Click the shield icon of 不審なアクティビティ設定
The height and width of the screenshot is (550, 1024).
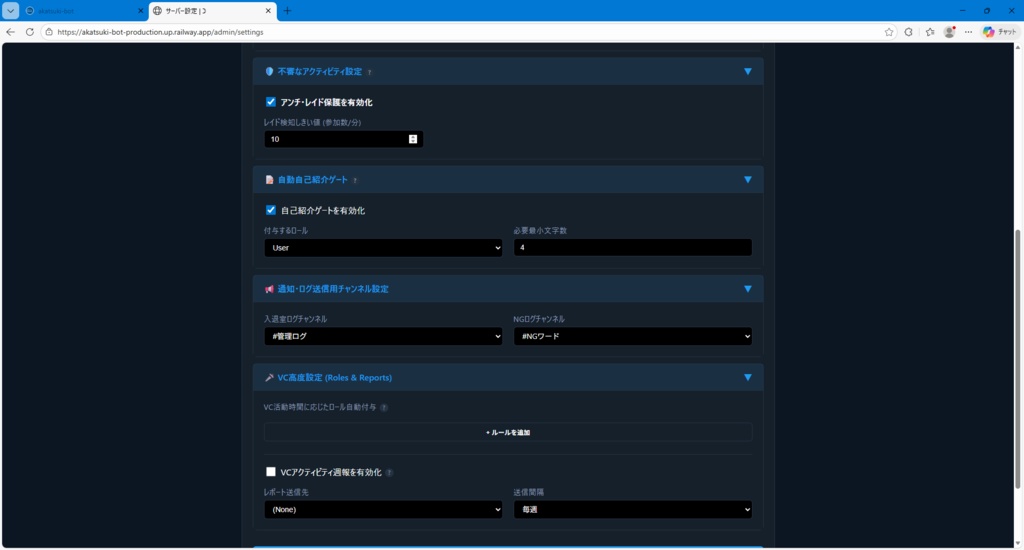[269, 72]
